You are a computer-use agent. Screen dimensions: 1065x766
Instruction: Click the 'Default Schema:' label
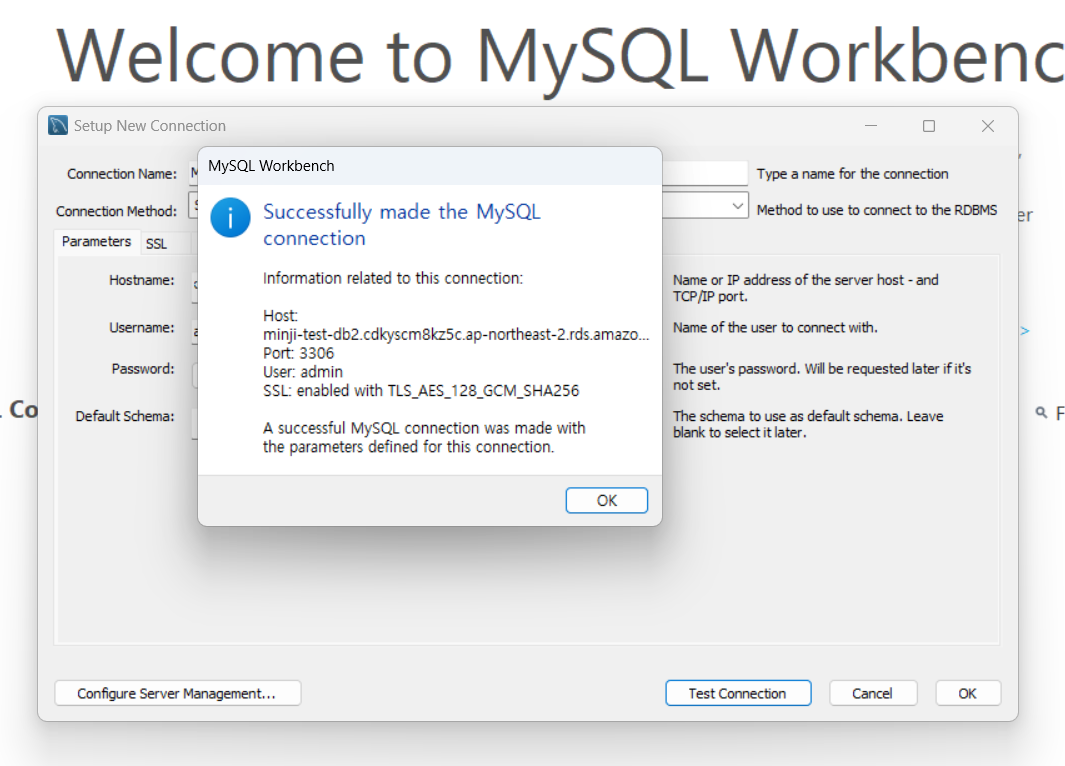point(125,416)
